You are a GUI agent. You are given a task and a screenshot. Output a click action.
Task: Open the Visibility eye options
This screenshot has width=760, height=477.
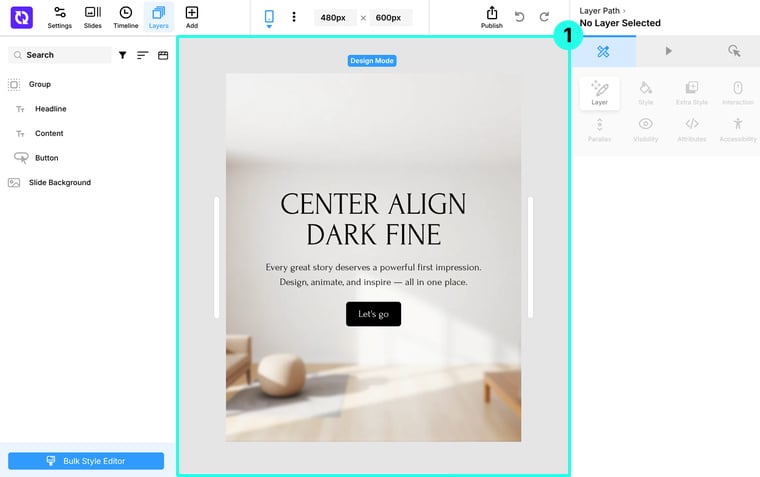(x=646, y=129)
